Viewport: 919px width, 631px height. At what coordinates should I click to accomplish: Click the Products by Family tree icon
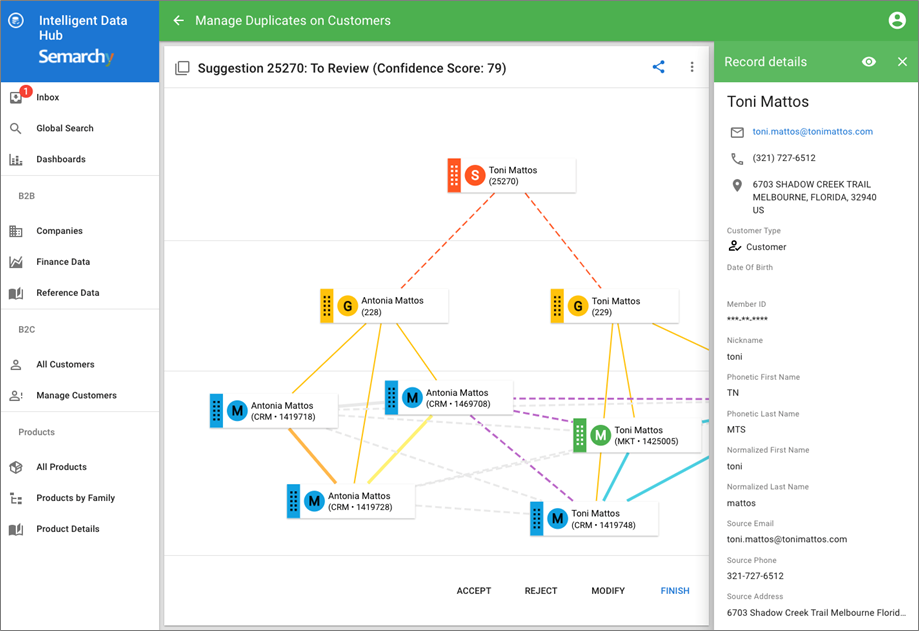point(16,498)
